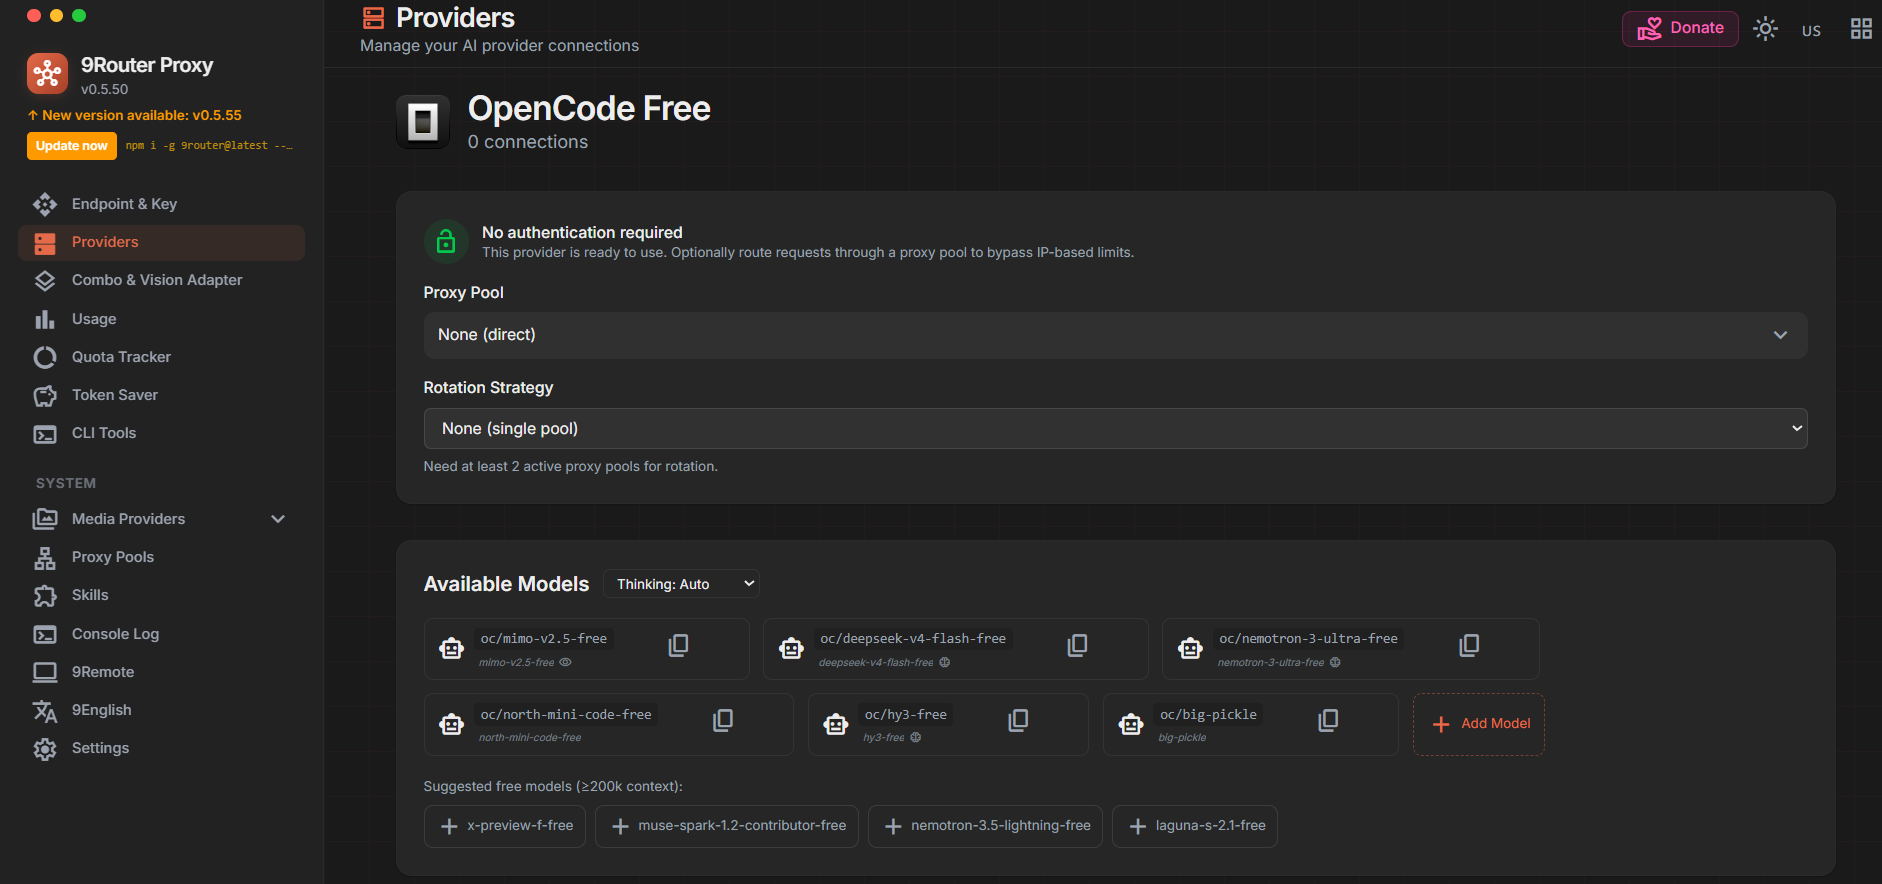
Task: Copy the oc/big-pickle model ID
Action: [1328, 721]
